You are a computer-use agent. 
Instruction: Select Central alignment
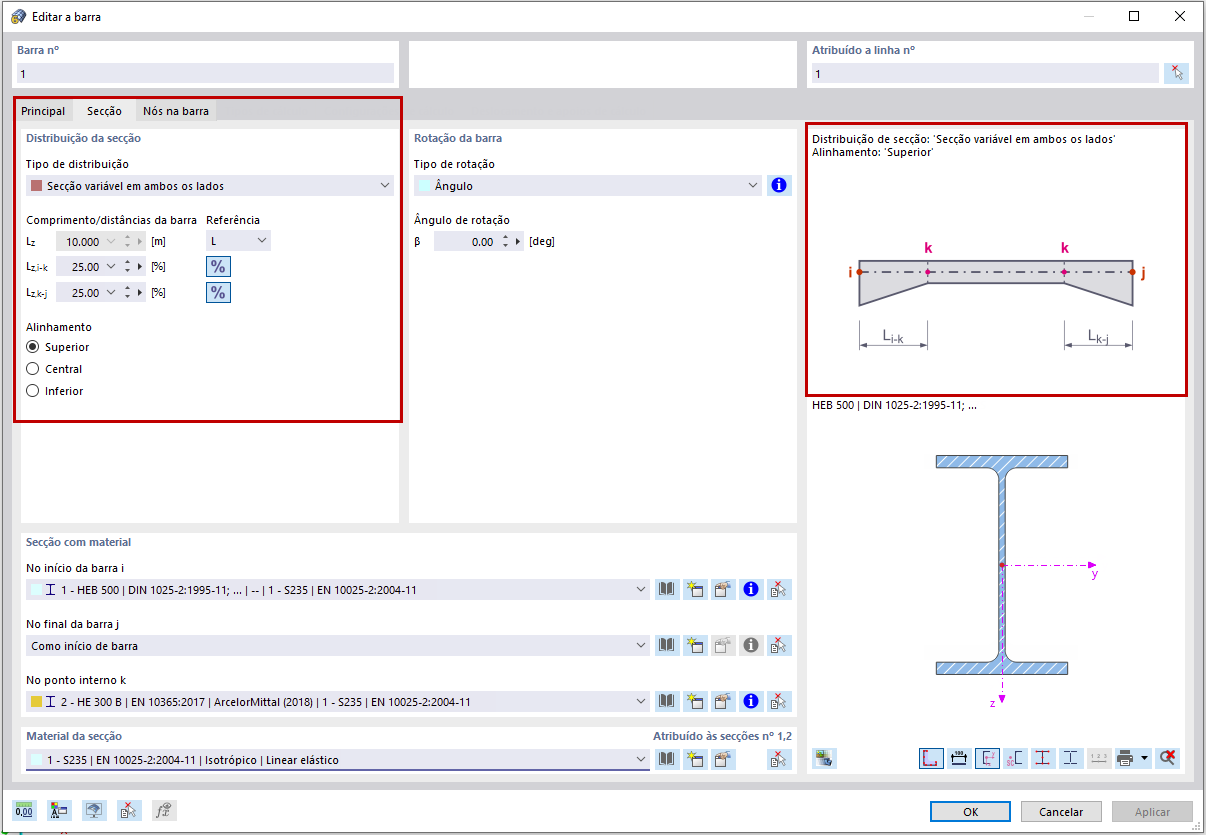point(33,369)
